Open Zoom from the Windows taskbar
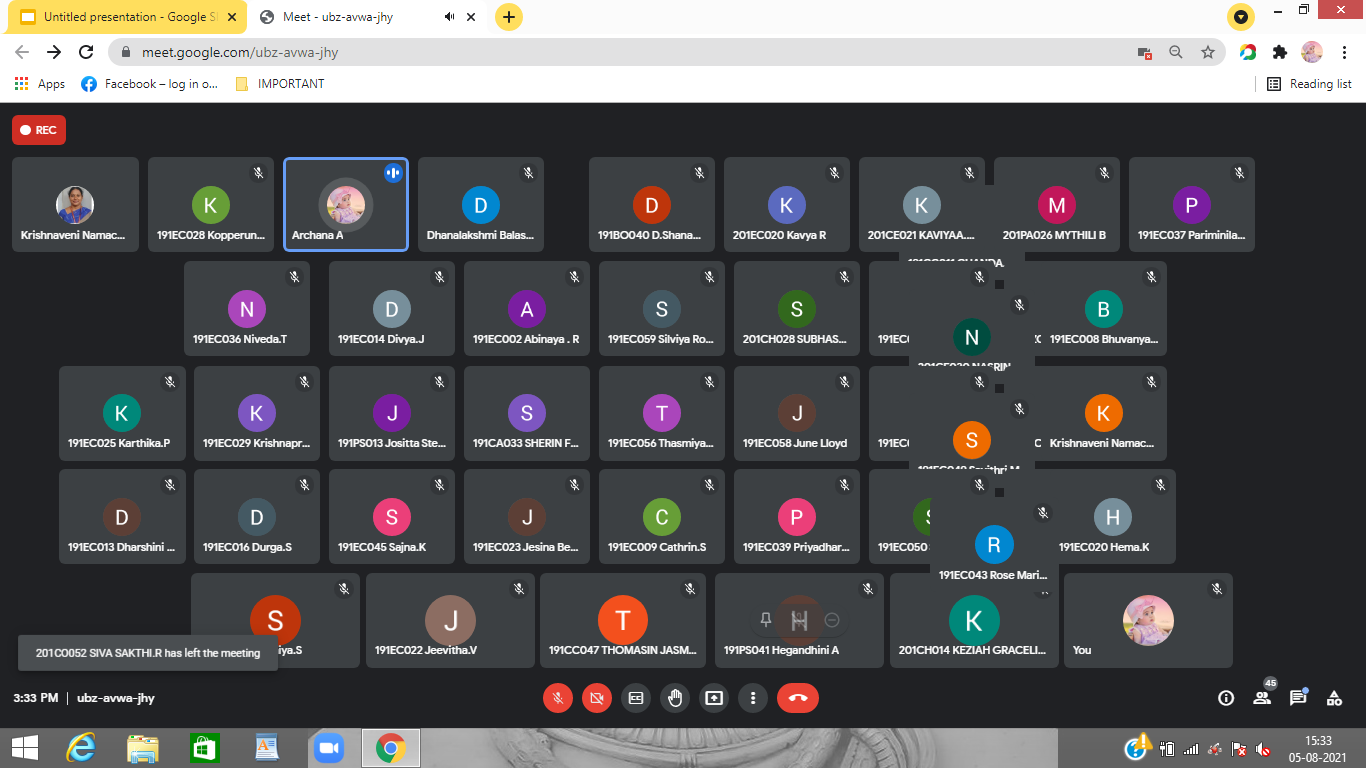Viewport: 1366px width, 768px height. (x=327, y=748)
